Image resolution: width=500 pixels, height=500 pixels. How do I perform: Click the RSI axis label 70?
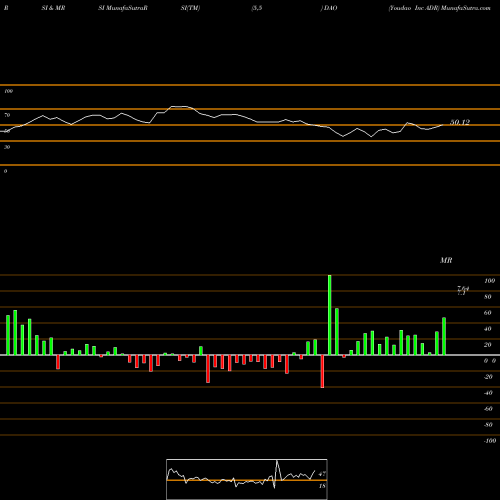click(7, 115)
